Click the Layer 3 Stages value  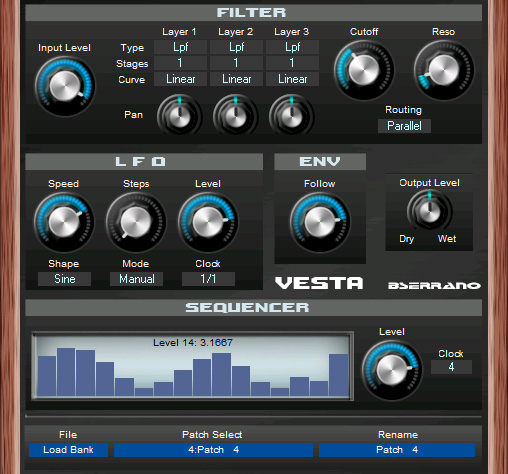[292, 63]
